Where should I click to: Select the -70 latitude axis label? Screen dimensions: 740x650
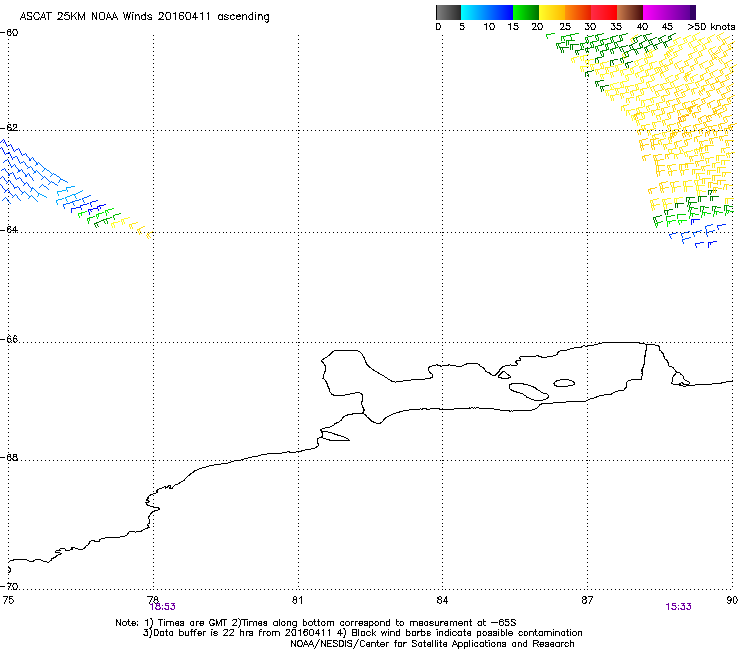pos(10,587)
